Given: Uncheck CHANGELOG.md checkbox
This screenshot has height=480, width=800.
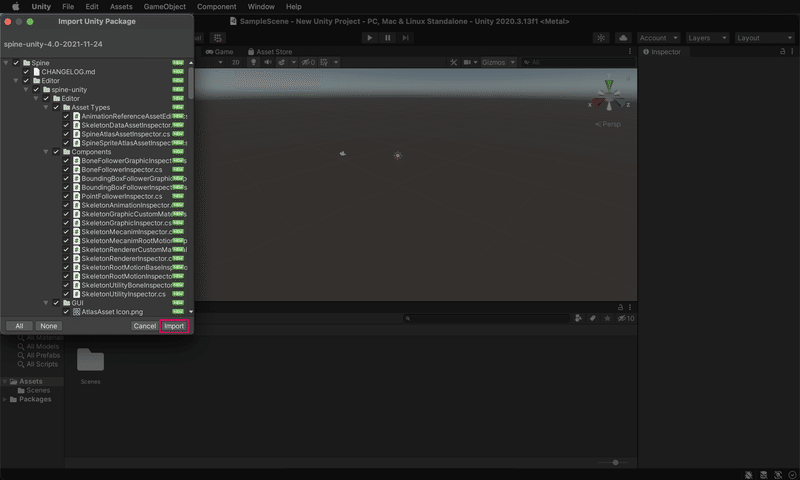Looking at the screenshot, I should pos(26,71).
